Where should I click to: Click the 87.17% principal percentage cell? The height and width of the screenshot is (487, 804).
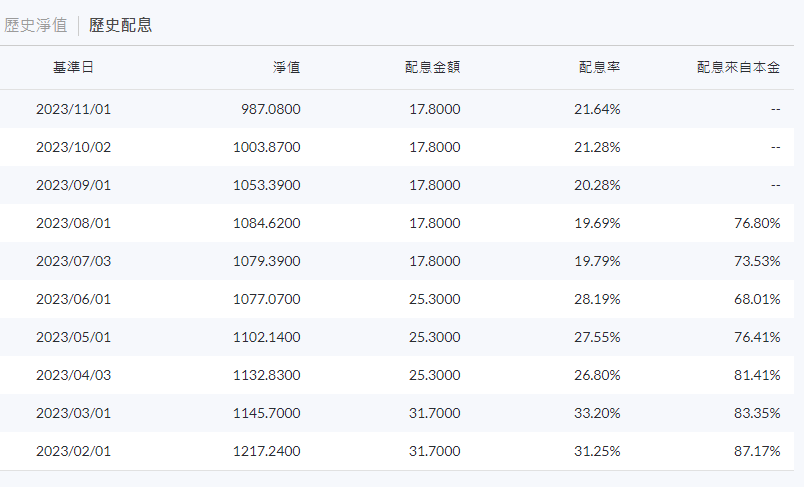(757, 451)
